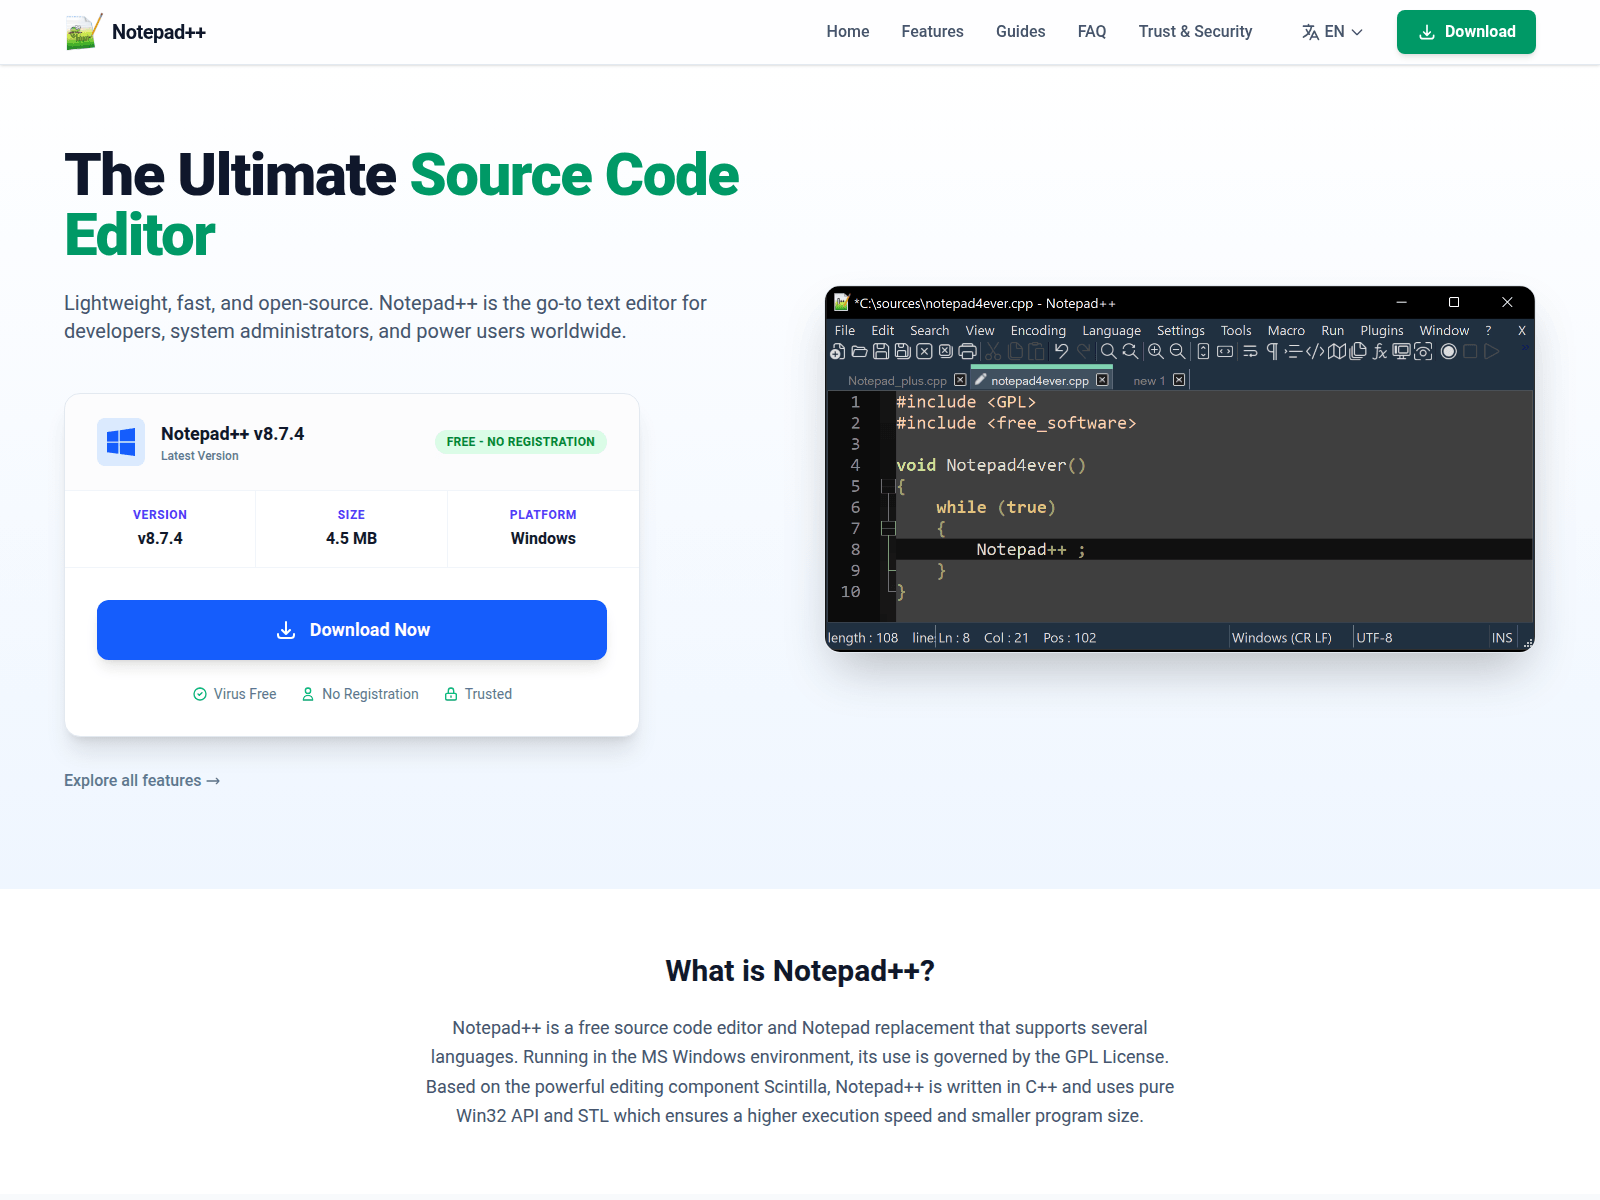Click the Notepad++ v8.7.4 card title
The width and height of the screenshot is (1600, 1200).
click(233, 434)
